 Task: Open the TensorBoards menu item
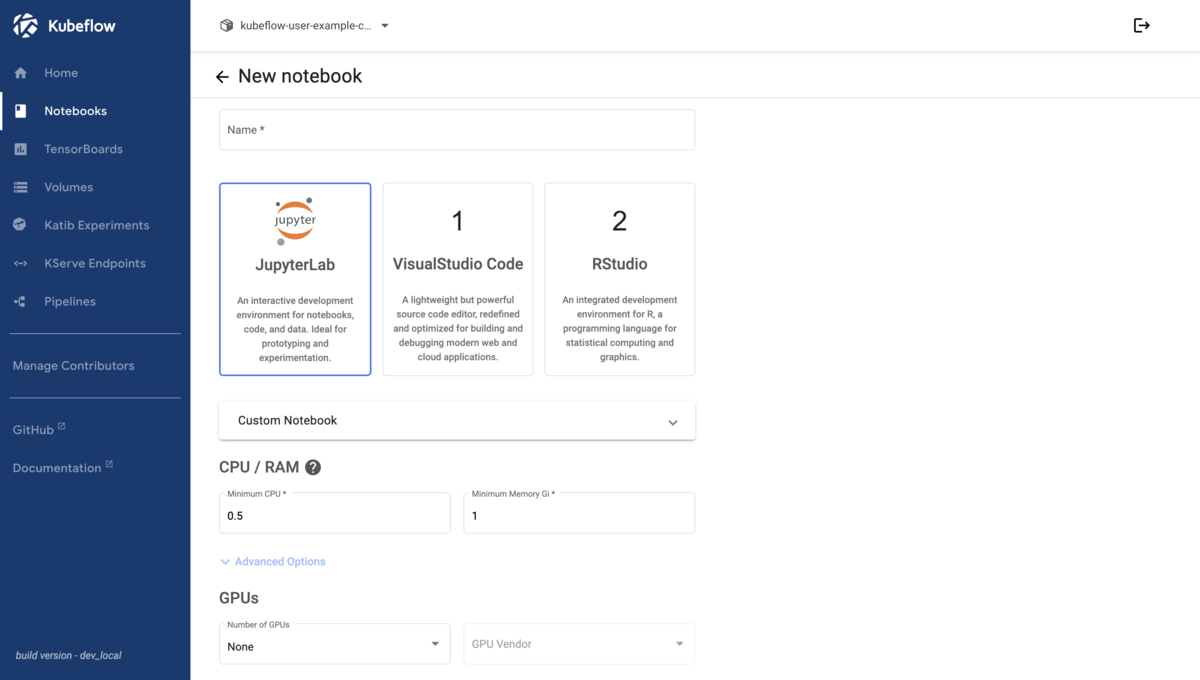[x=95, y=149]
